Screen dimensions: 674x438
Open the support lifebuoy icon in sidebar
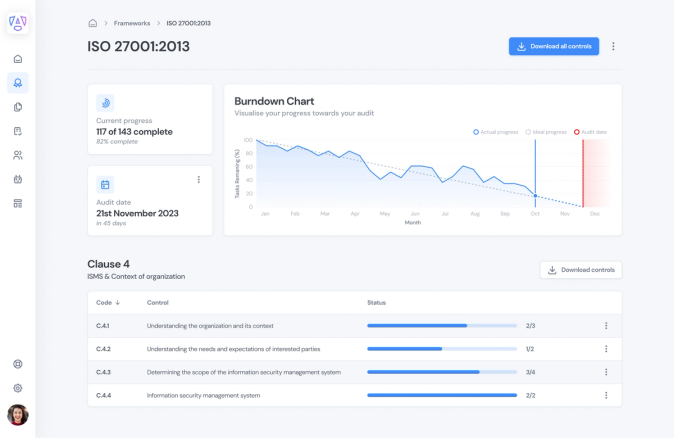pos(18,364)
